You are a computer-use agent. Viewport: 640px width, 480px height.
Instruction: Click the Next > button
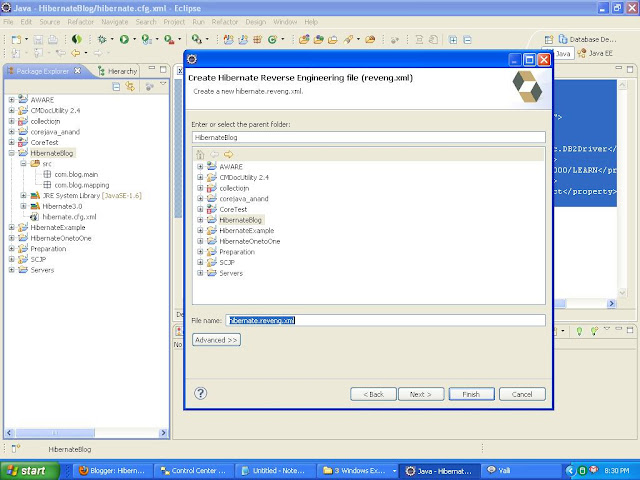(421, 394)
